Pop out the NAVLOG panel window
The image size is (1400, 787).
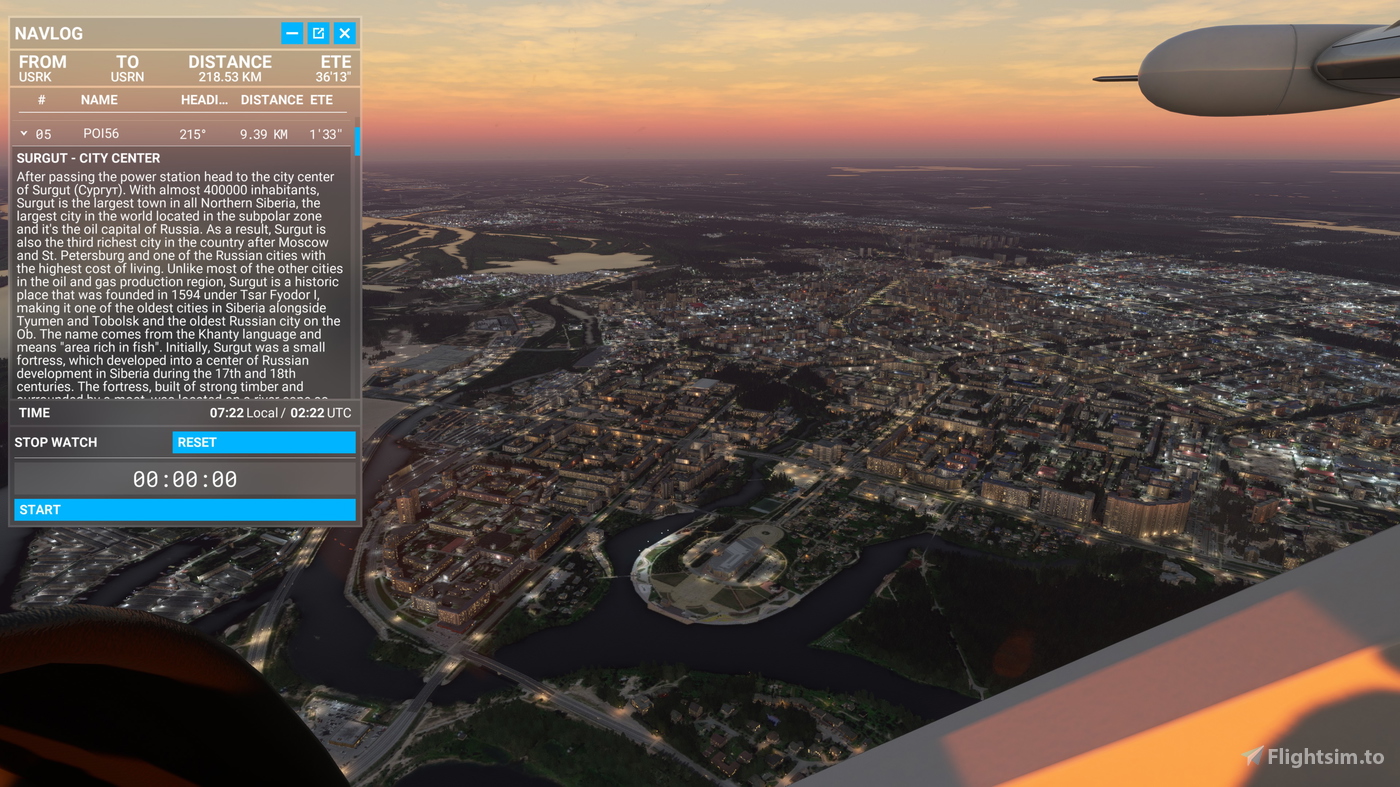click(x=318, y=33)
